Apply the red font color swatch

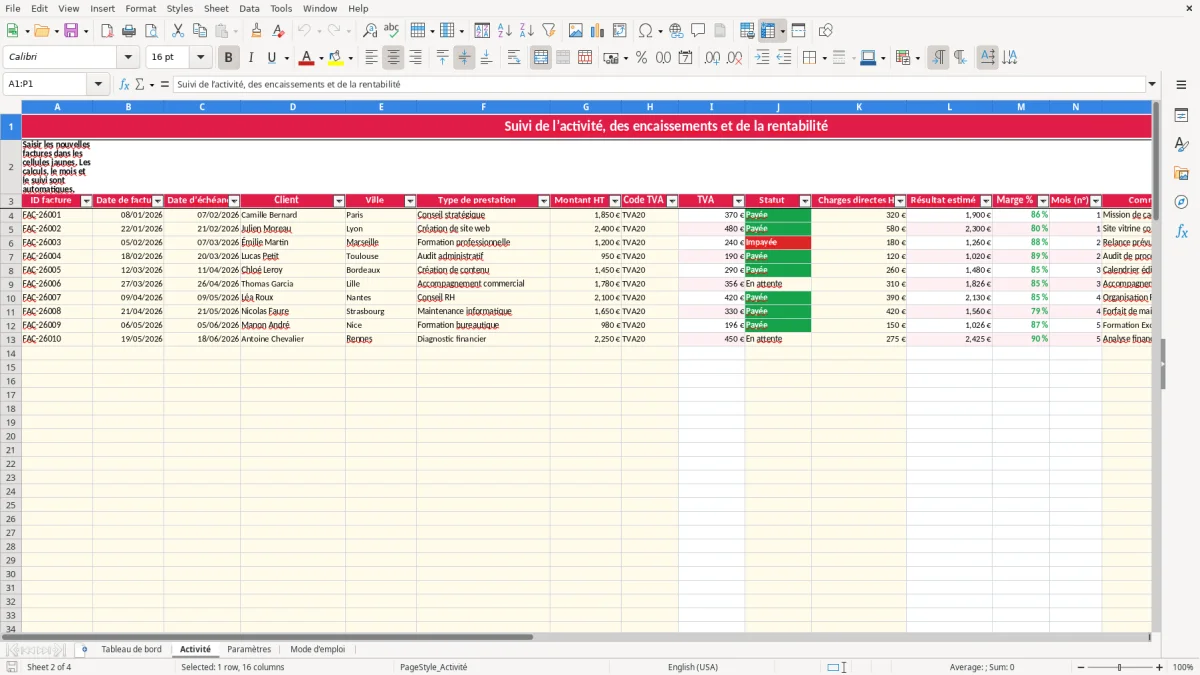point(307,58)
